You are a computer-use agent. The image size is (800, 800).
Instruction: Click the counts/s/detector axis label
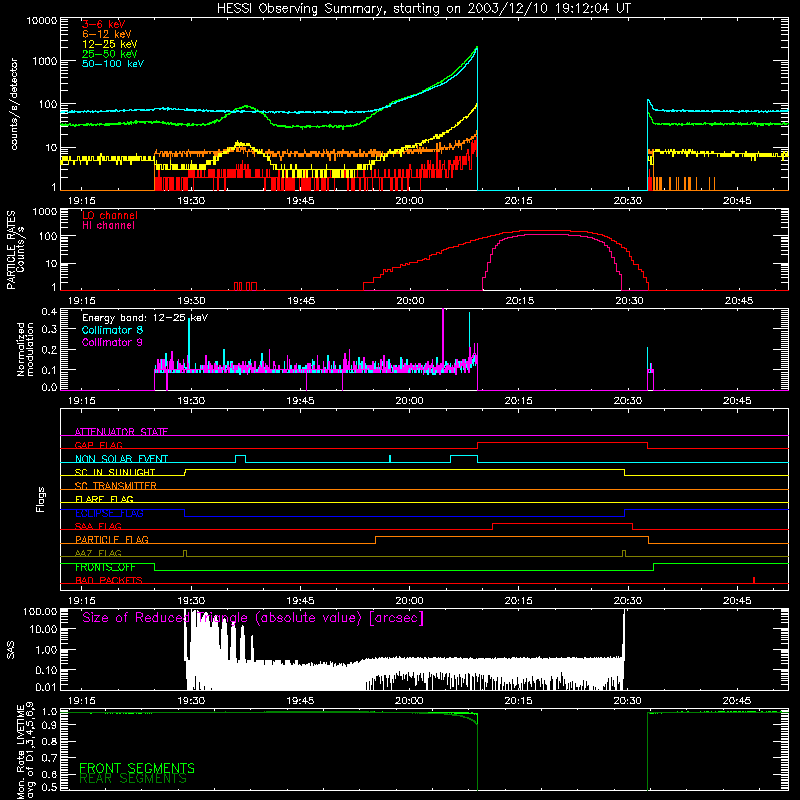click(x=14, y=104)
